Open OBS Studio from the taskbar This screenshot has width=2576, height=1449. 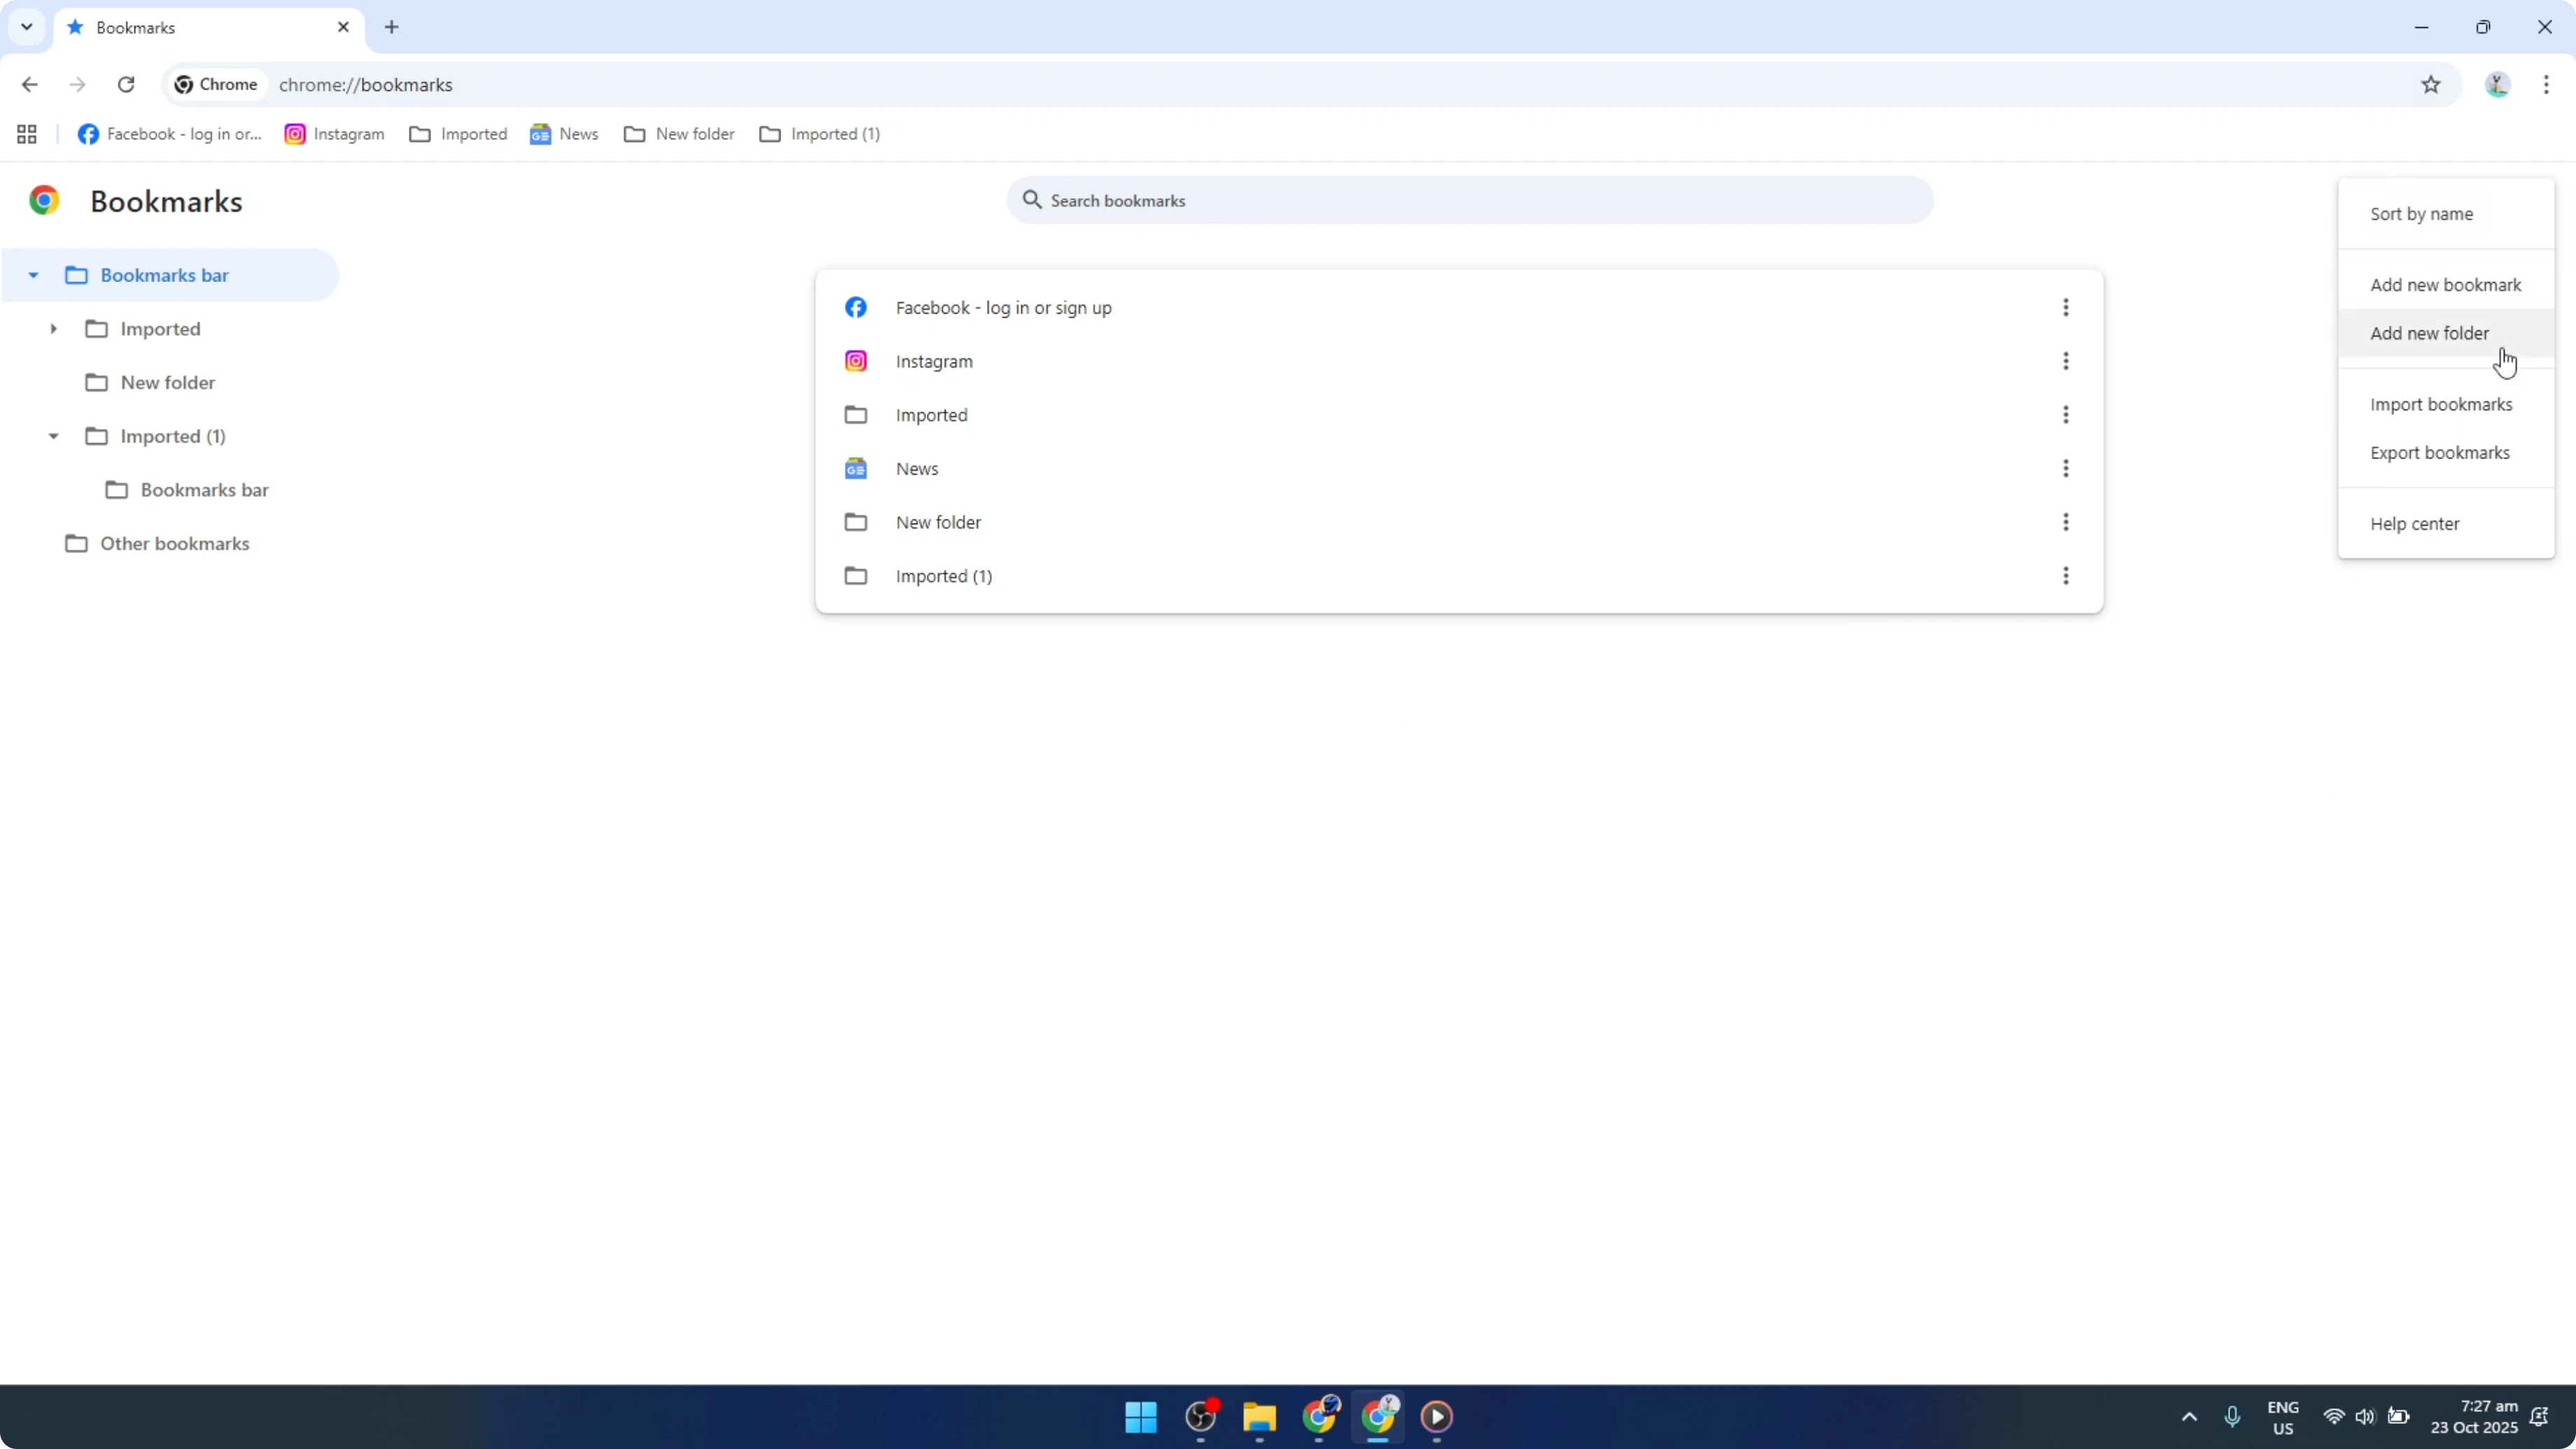click(1201, 1417)
